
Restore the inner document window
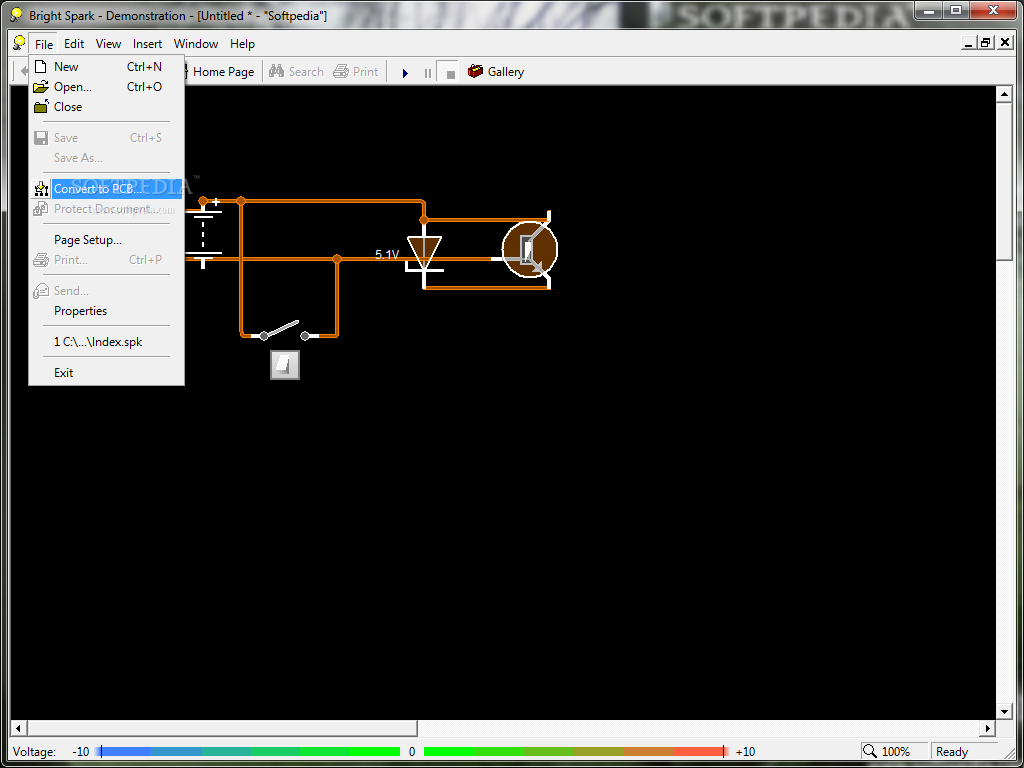coord(986,43)
